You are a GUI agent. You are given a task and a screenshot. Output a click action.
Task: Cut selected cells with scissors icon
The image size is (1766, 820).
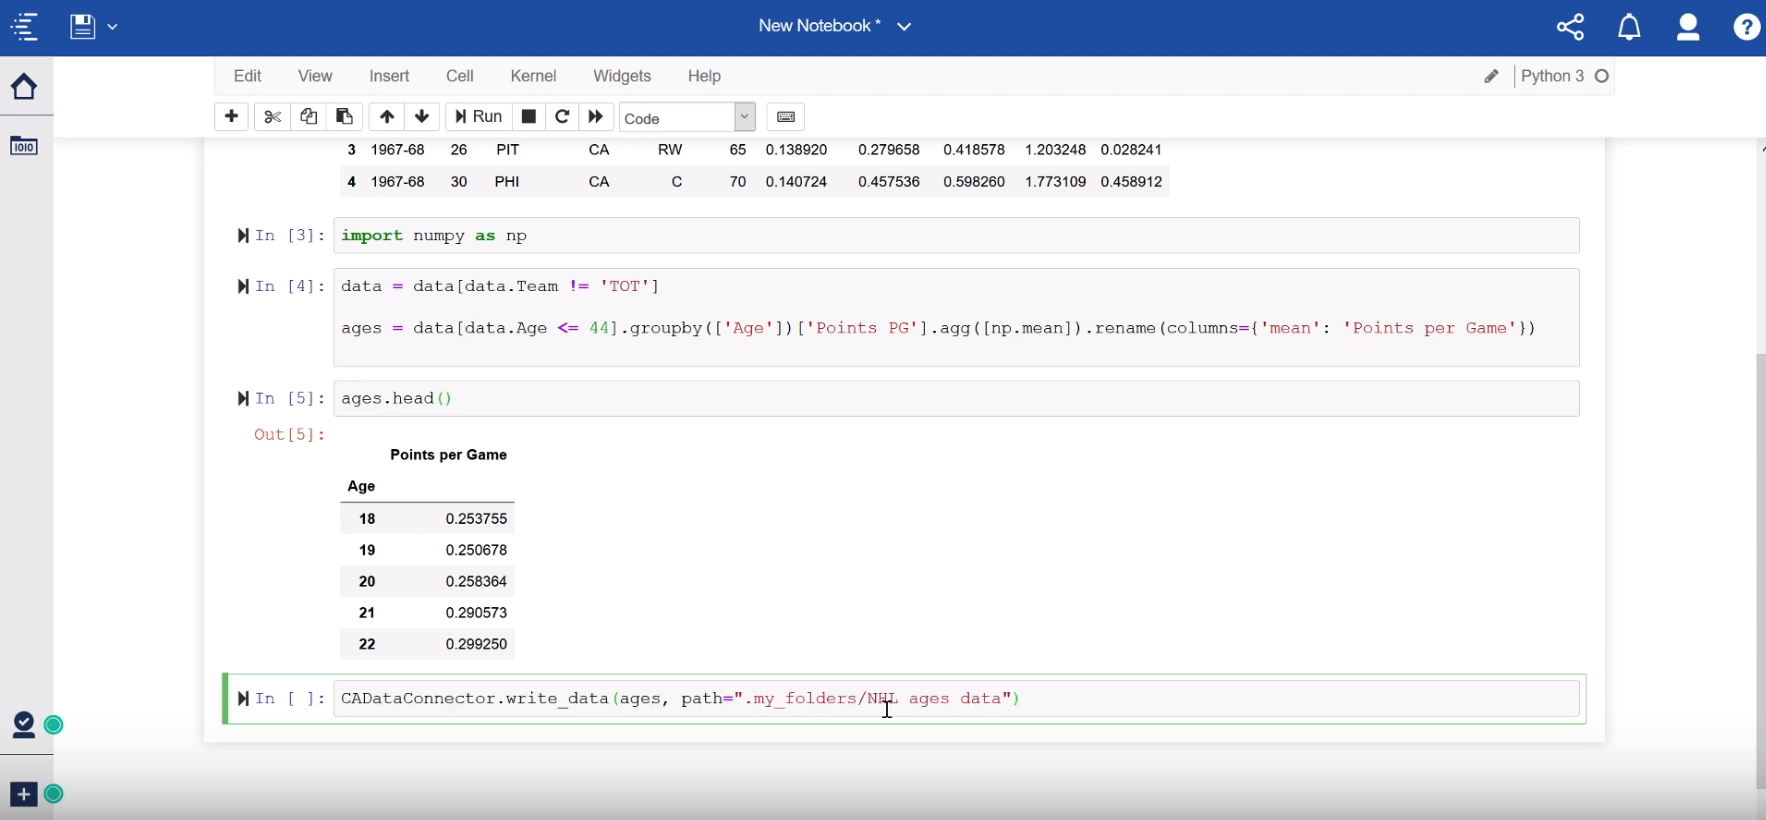272,117
